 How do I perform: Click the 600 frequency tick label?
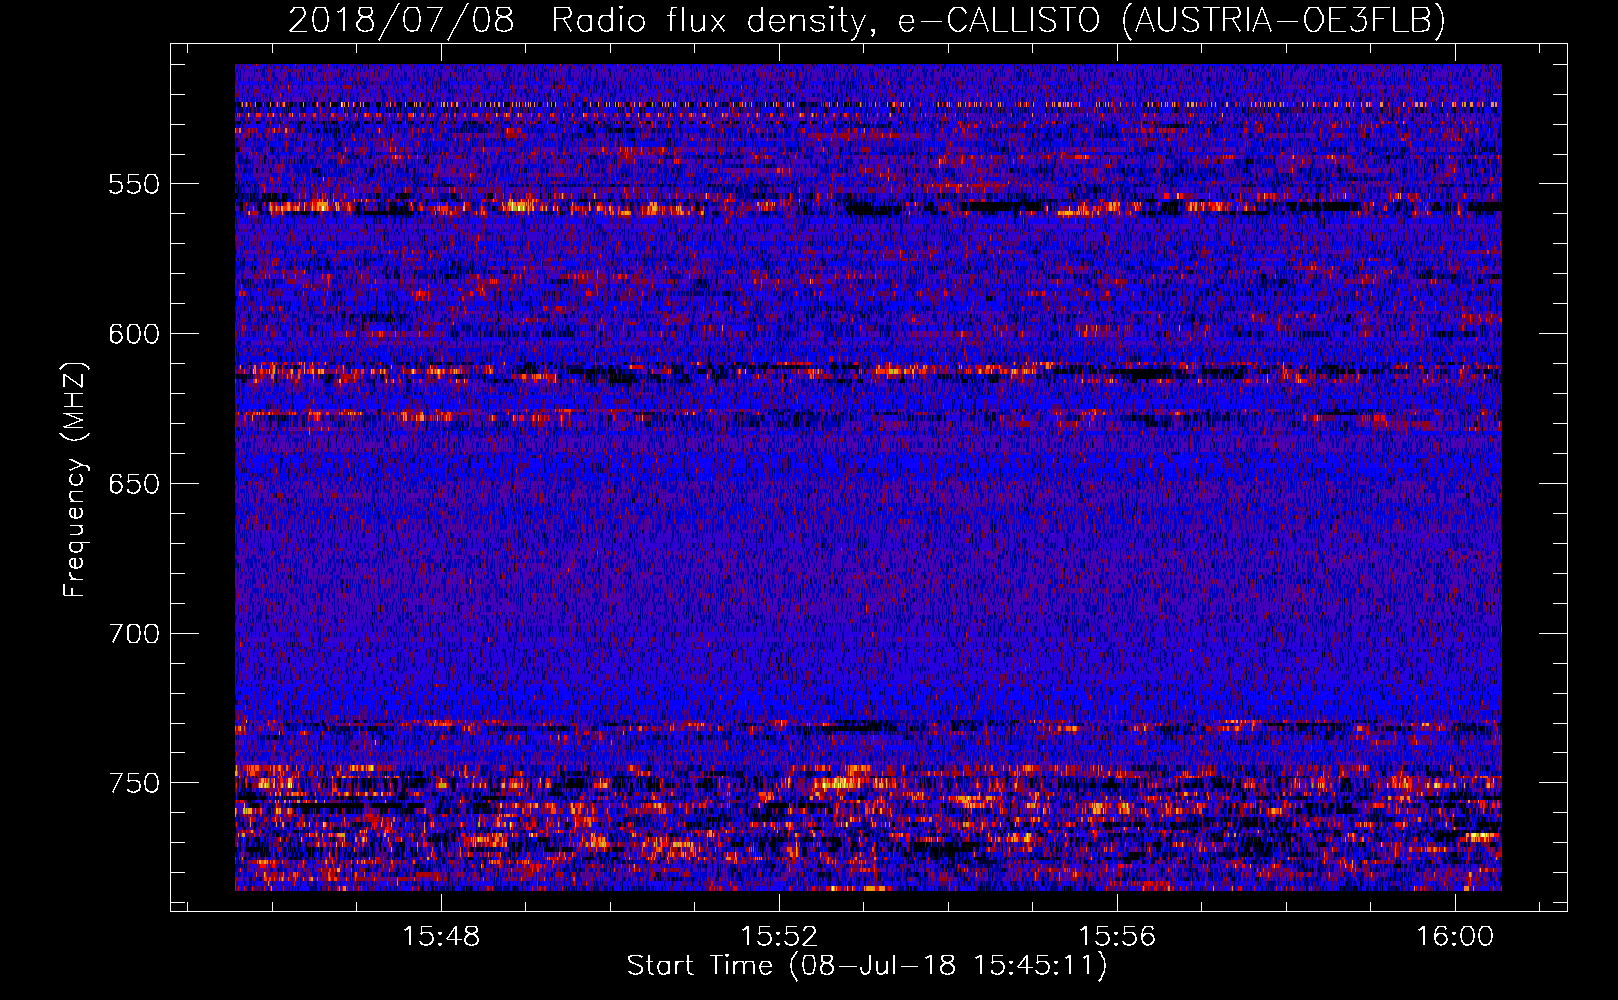tap(134, 334)
